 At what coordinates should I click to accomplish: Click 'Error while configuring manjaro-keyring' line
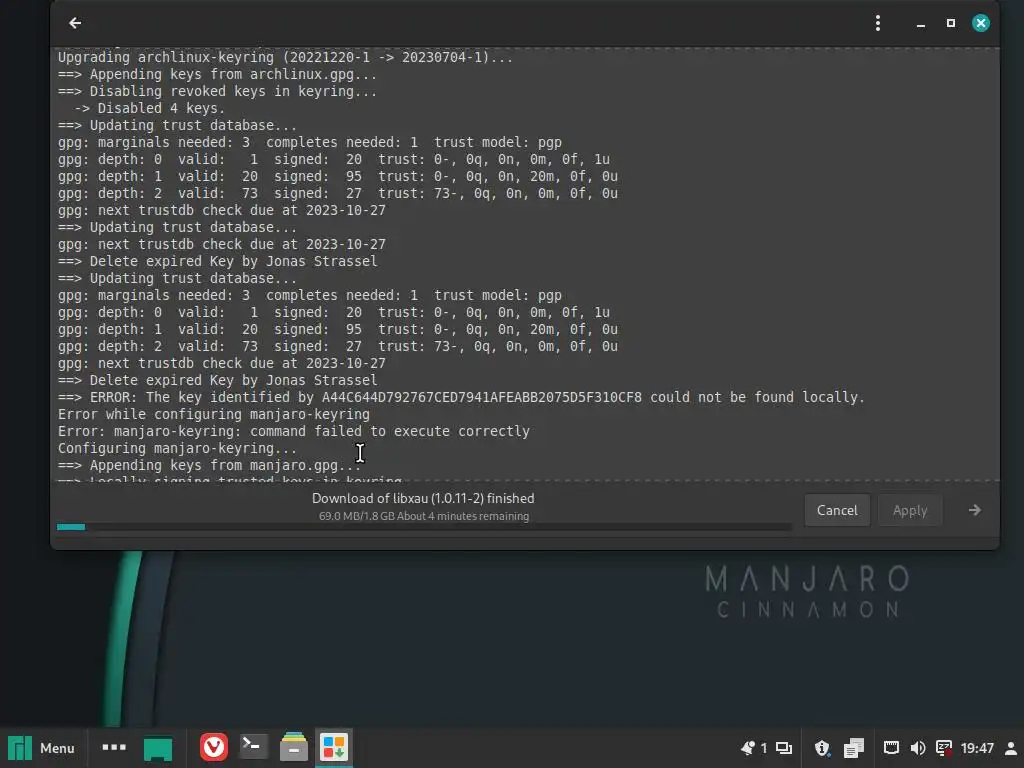pyautogui.click(x=214, y=415)
